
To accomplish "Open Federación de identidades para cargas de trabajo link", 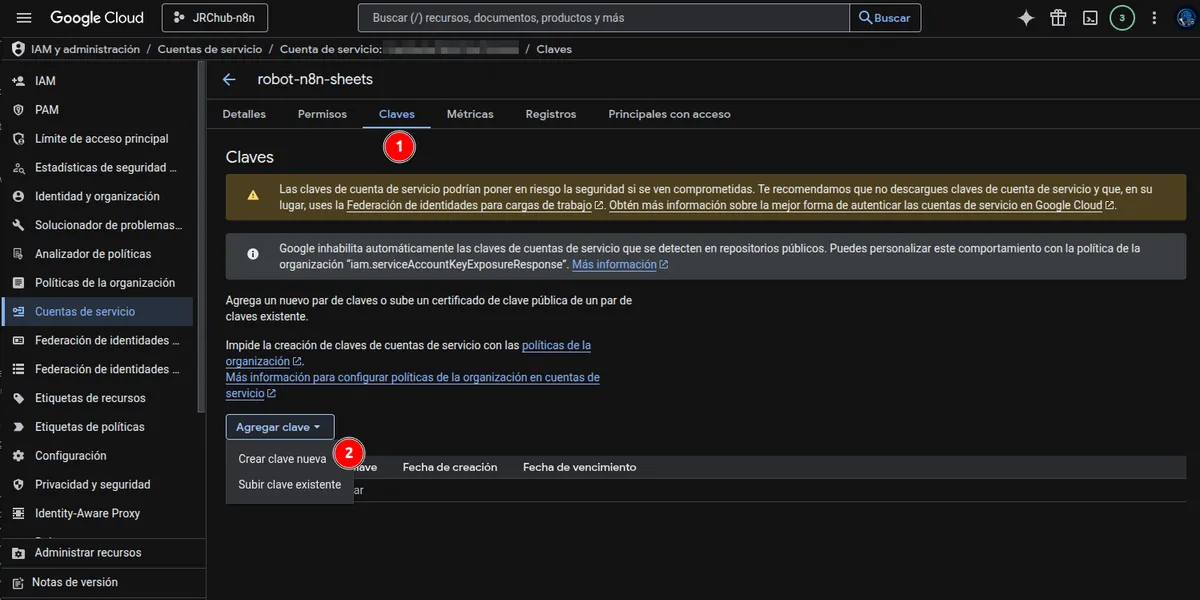I will (x=475, y=205).
